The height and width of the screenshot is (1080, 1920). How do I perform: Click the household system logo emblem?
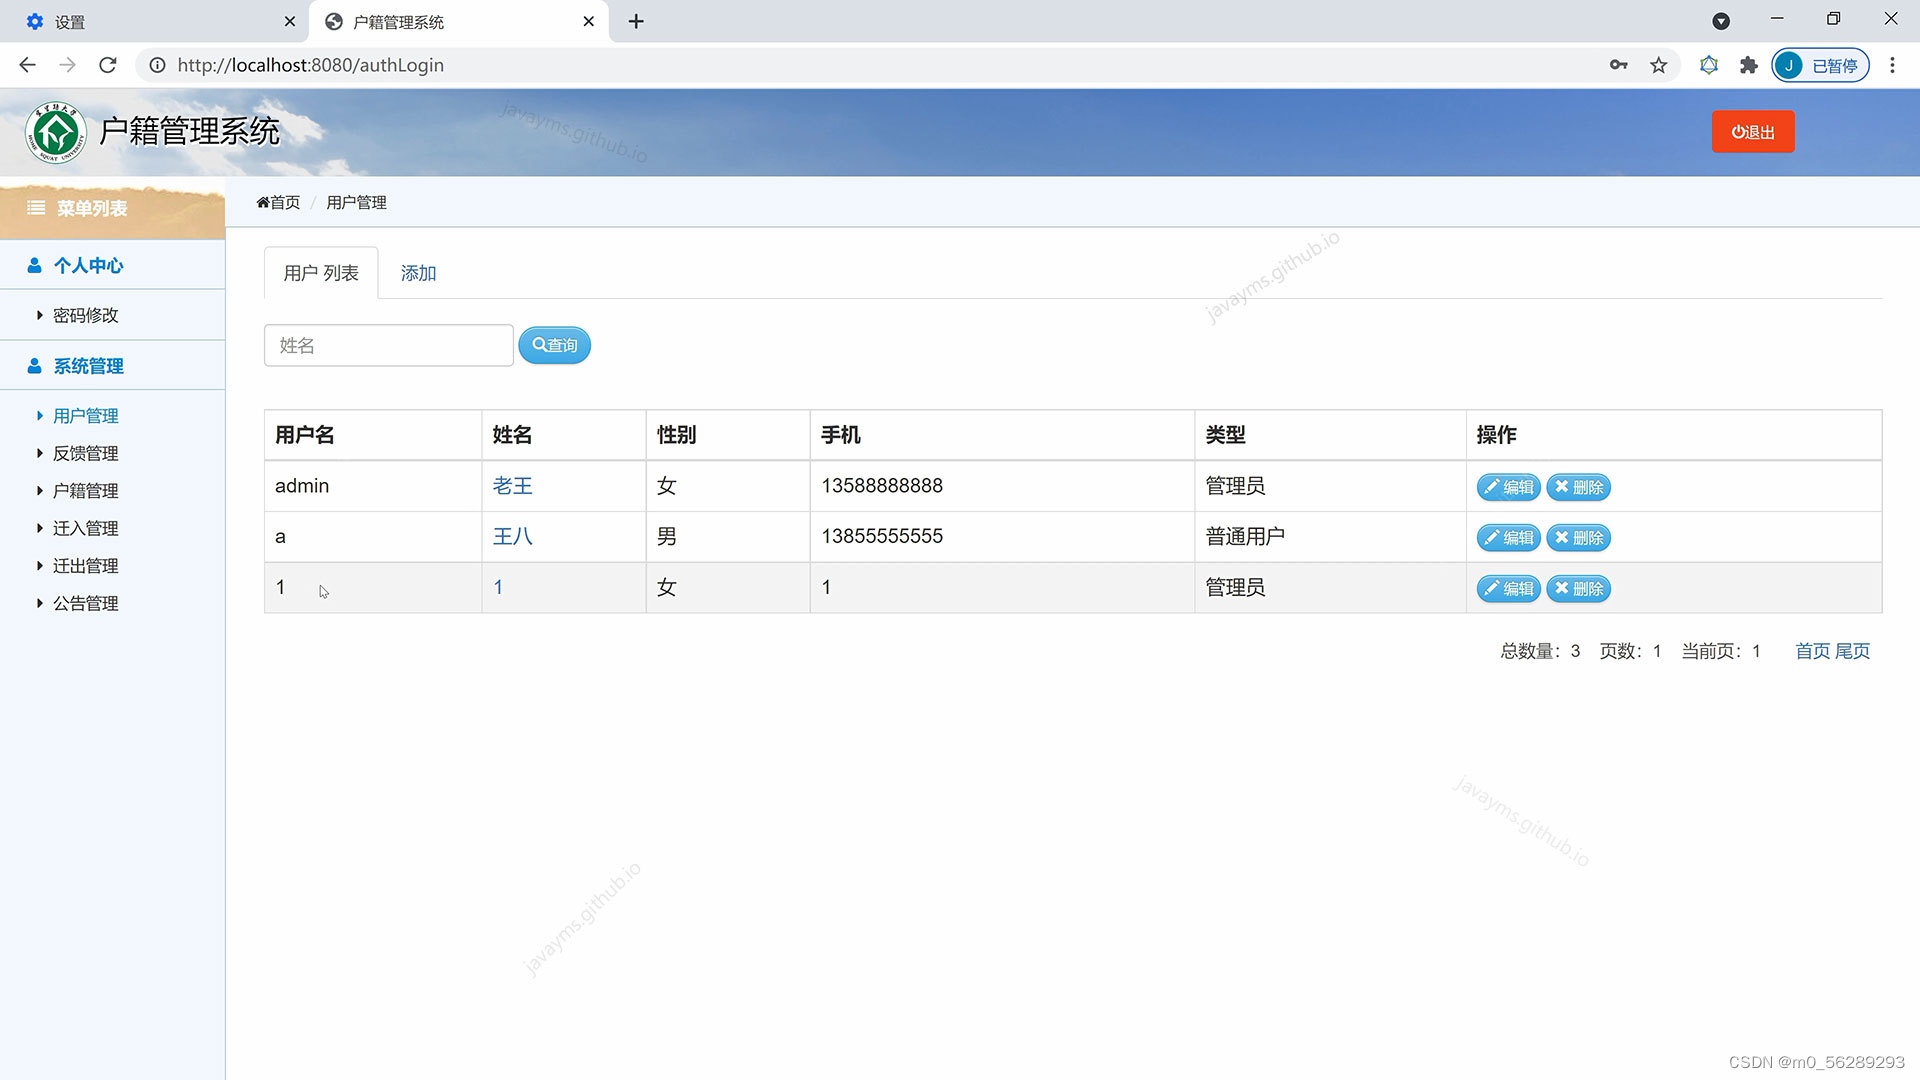click(56, 132)
